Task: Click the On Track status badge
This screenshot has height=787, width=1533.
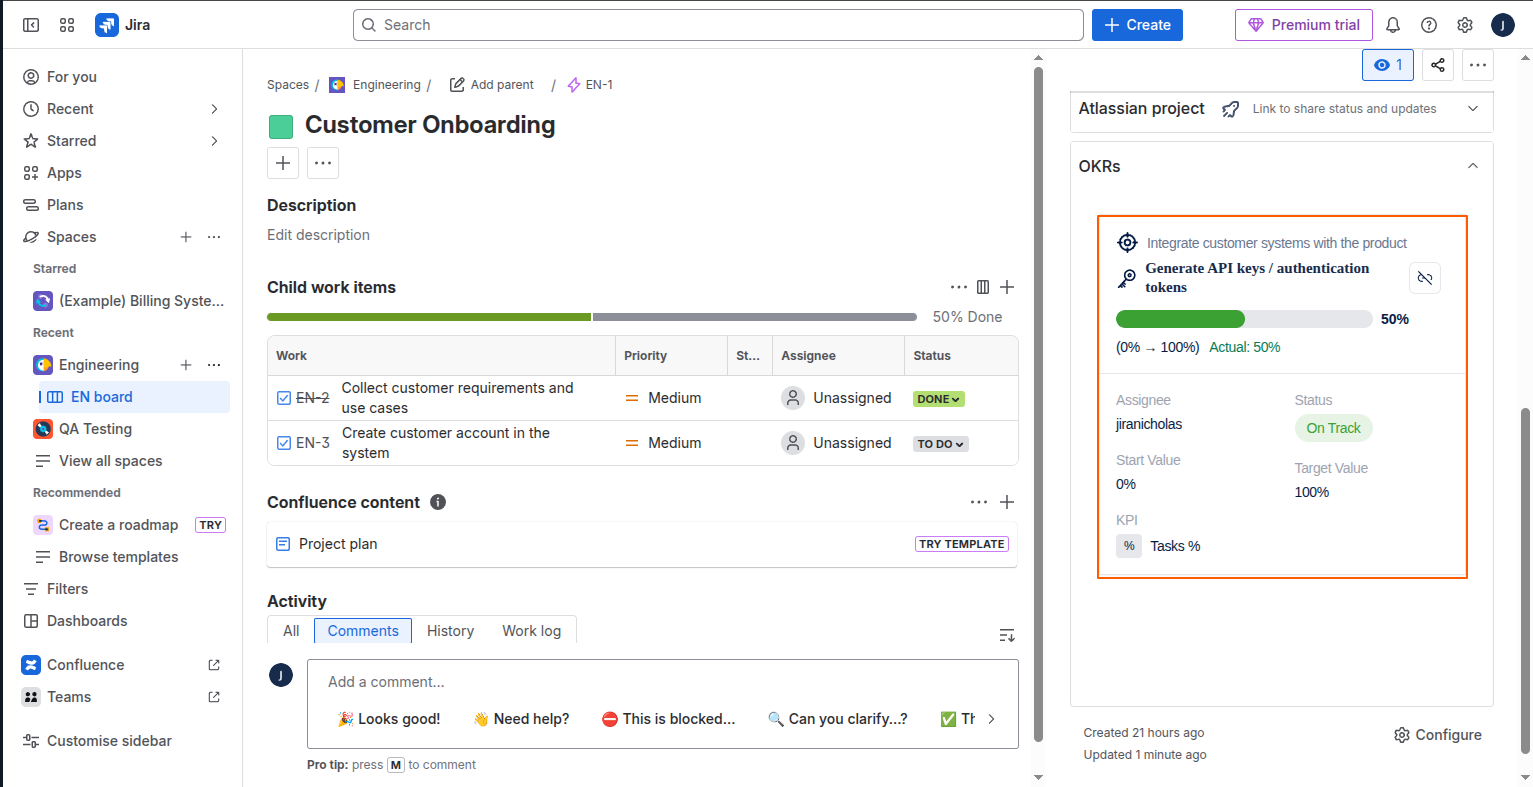Action: point(1333,428)
